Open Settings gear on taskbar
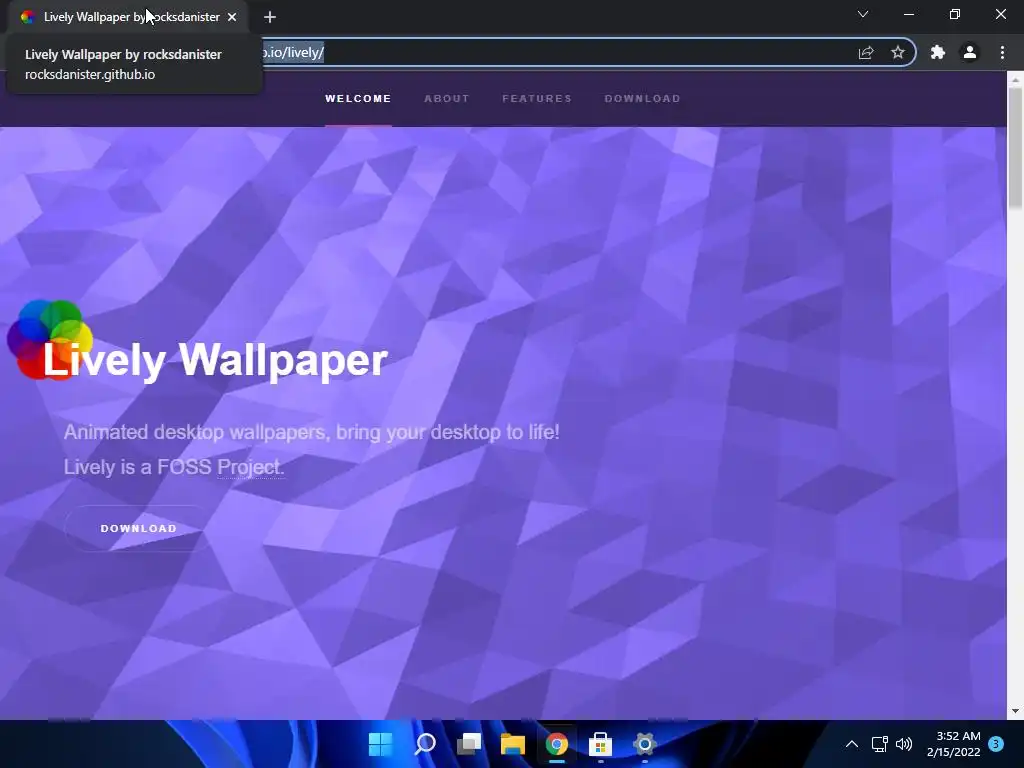Image resolution: width=1024 pixels, height=768 pixels. [x=645, y=744]
